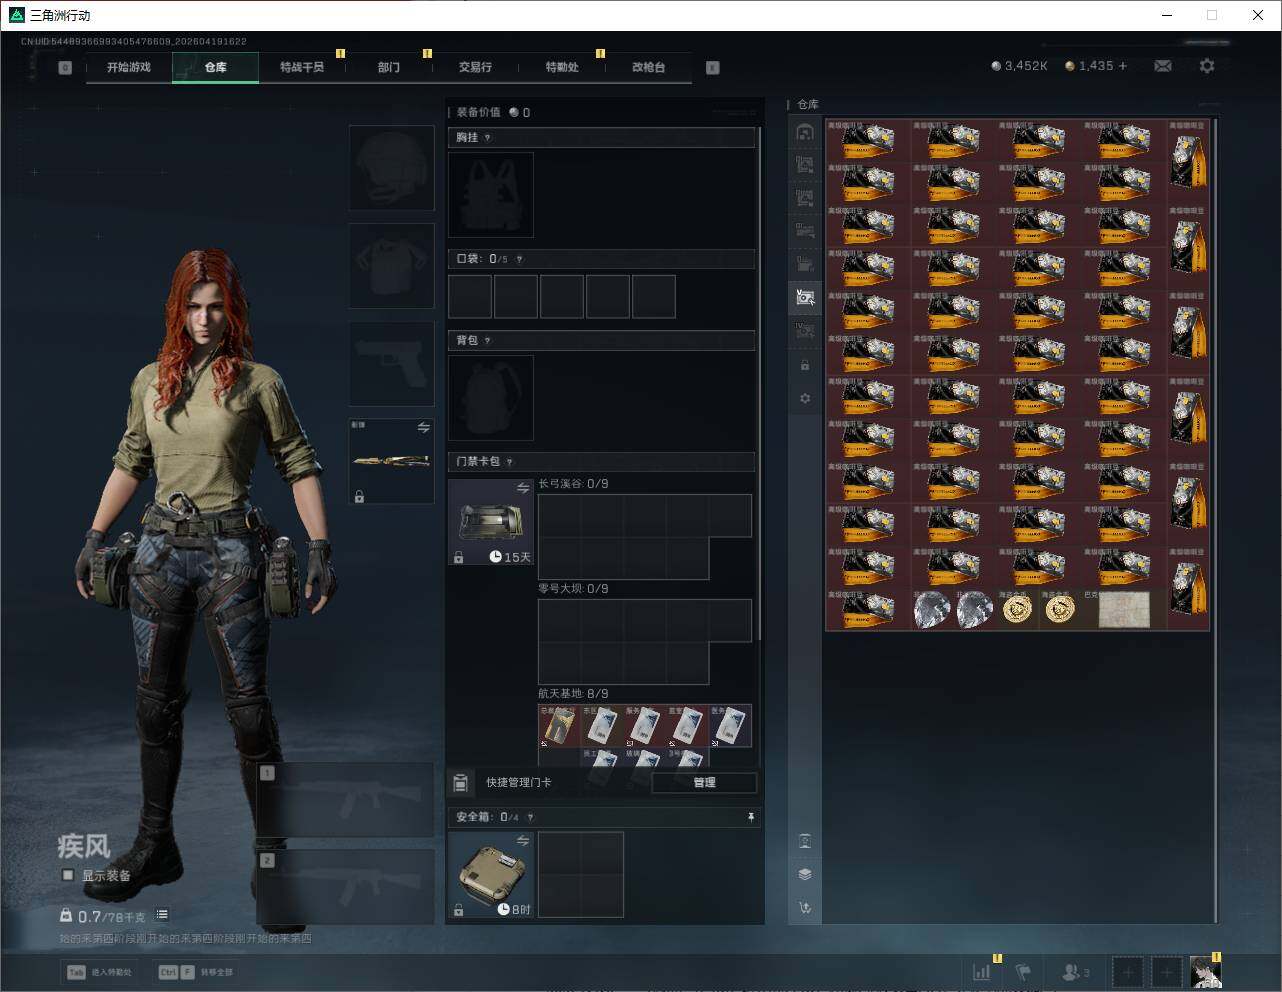This screenshot has height=992, width=1282.
Task: Click the help icon next to 口袋
Action: (x=519, y=259)
